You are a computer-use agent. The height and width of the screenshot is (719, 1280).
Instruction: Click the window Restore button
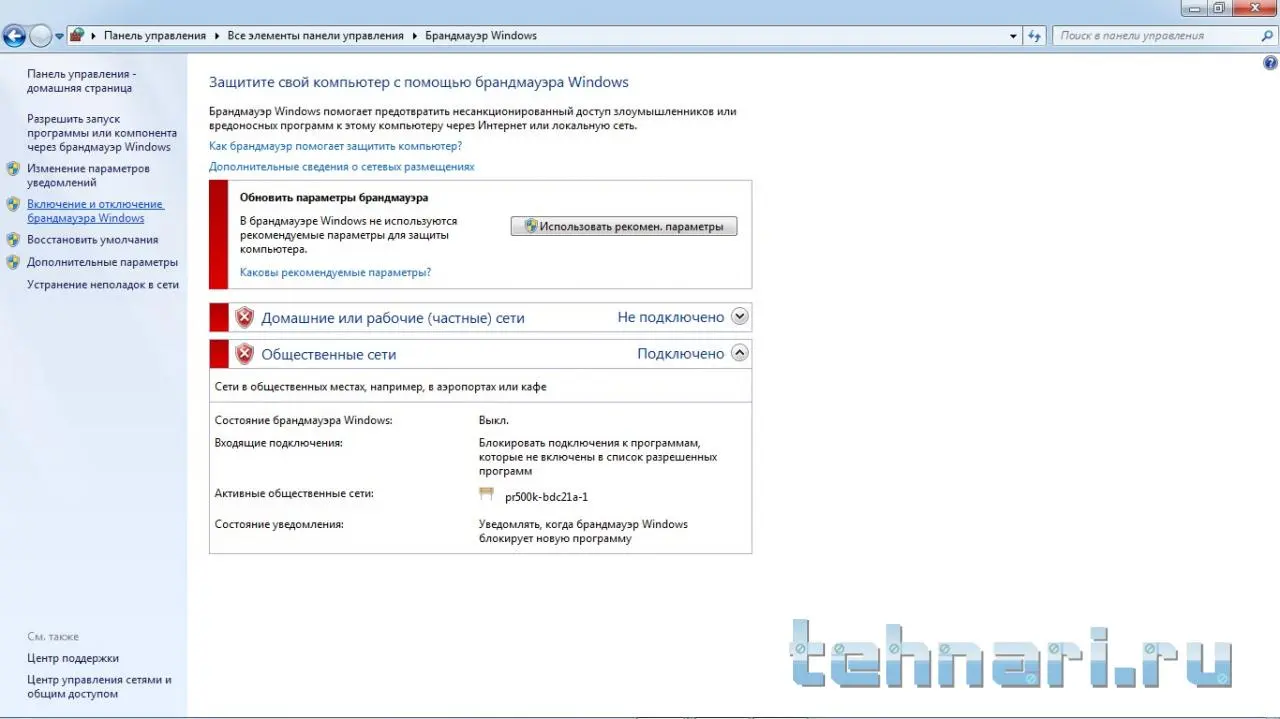click(x=1220, y=8)
